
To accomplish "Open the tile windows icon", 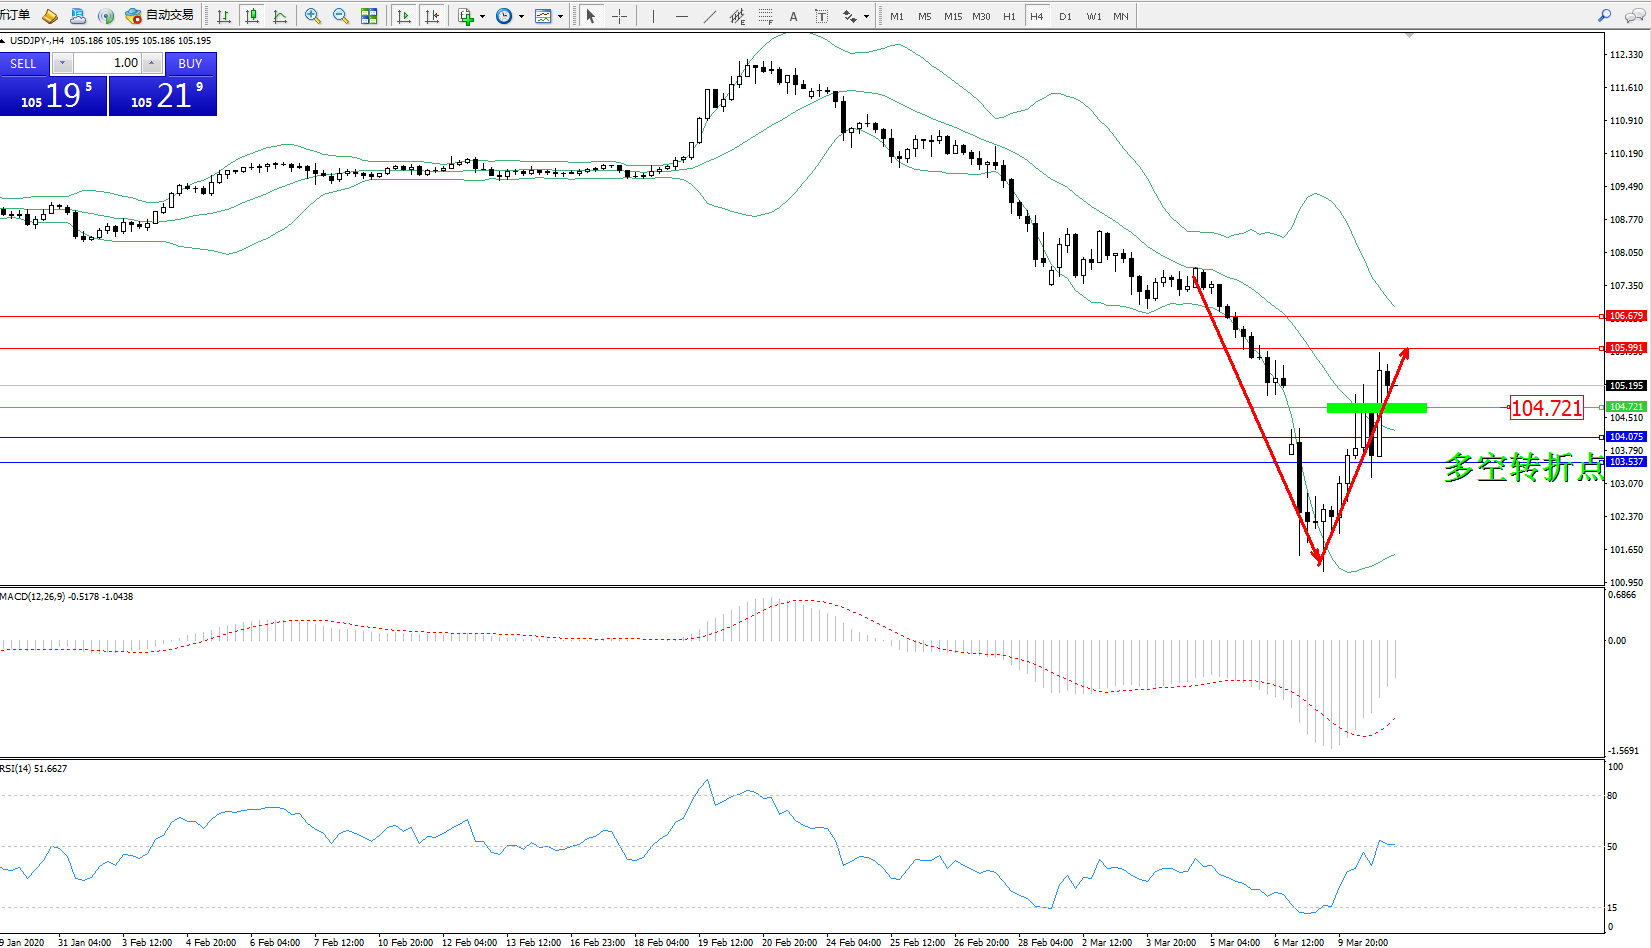I will tap(369, 16).
